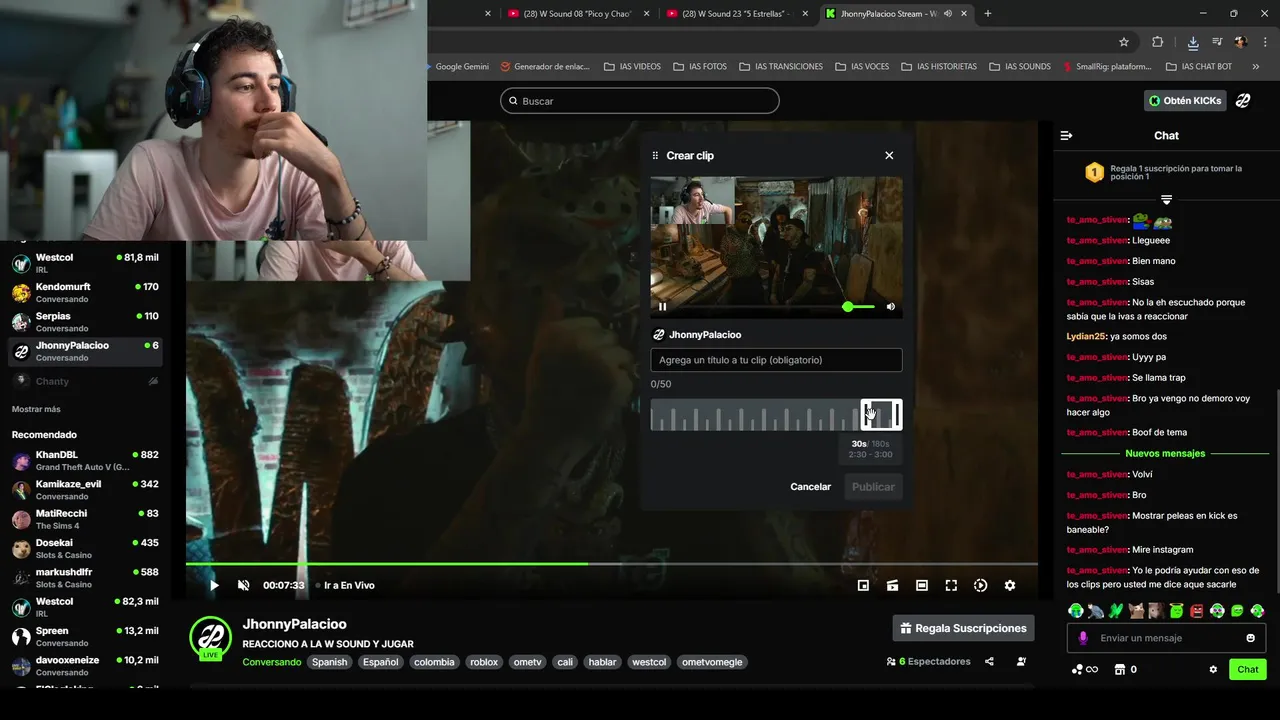
Task: Open player settings gear
Action: (1010, 585)
